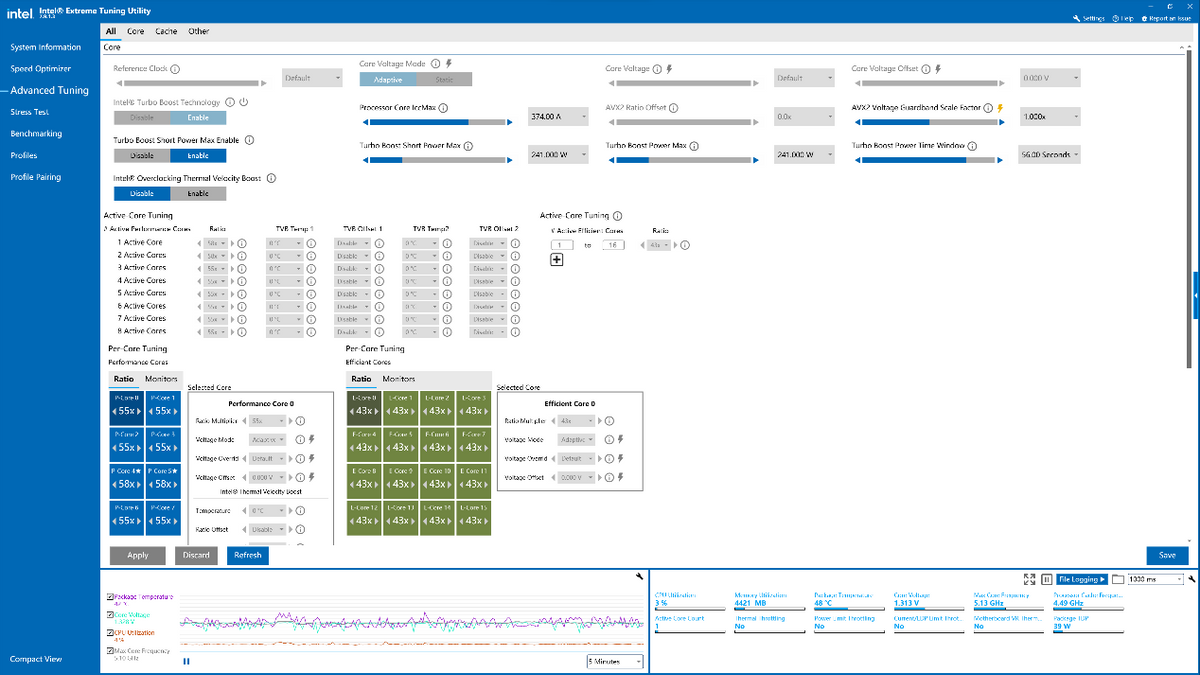Click yellow lightning icon by AVX2 Voltage Guardband

point(1000,108)
